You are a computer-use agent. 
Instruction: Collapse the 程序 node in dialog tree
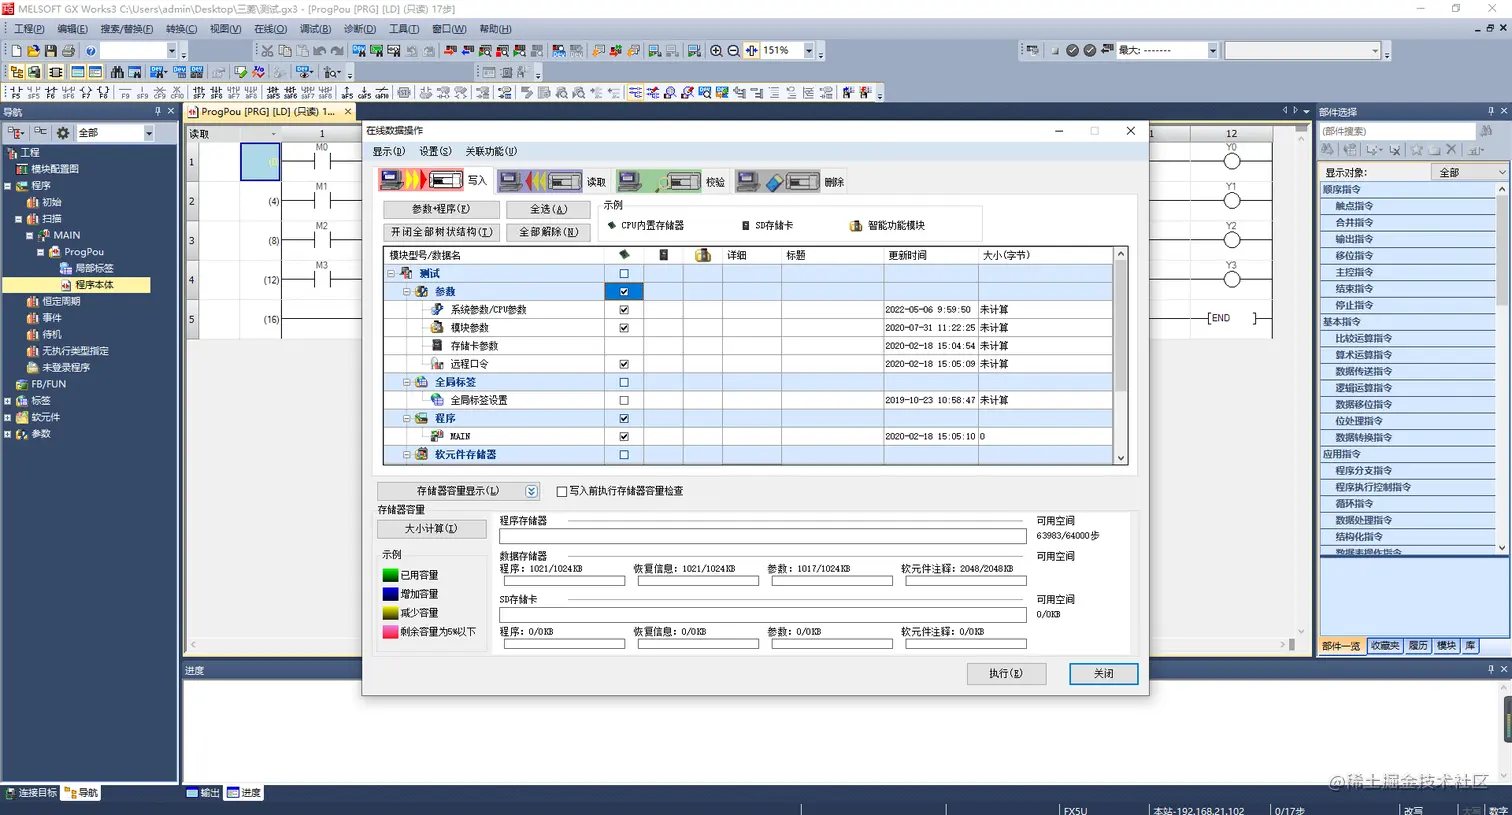pos(407,418)
